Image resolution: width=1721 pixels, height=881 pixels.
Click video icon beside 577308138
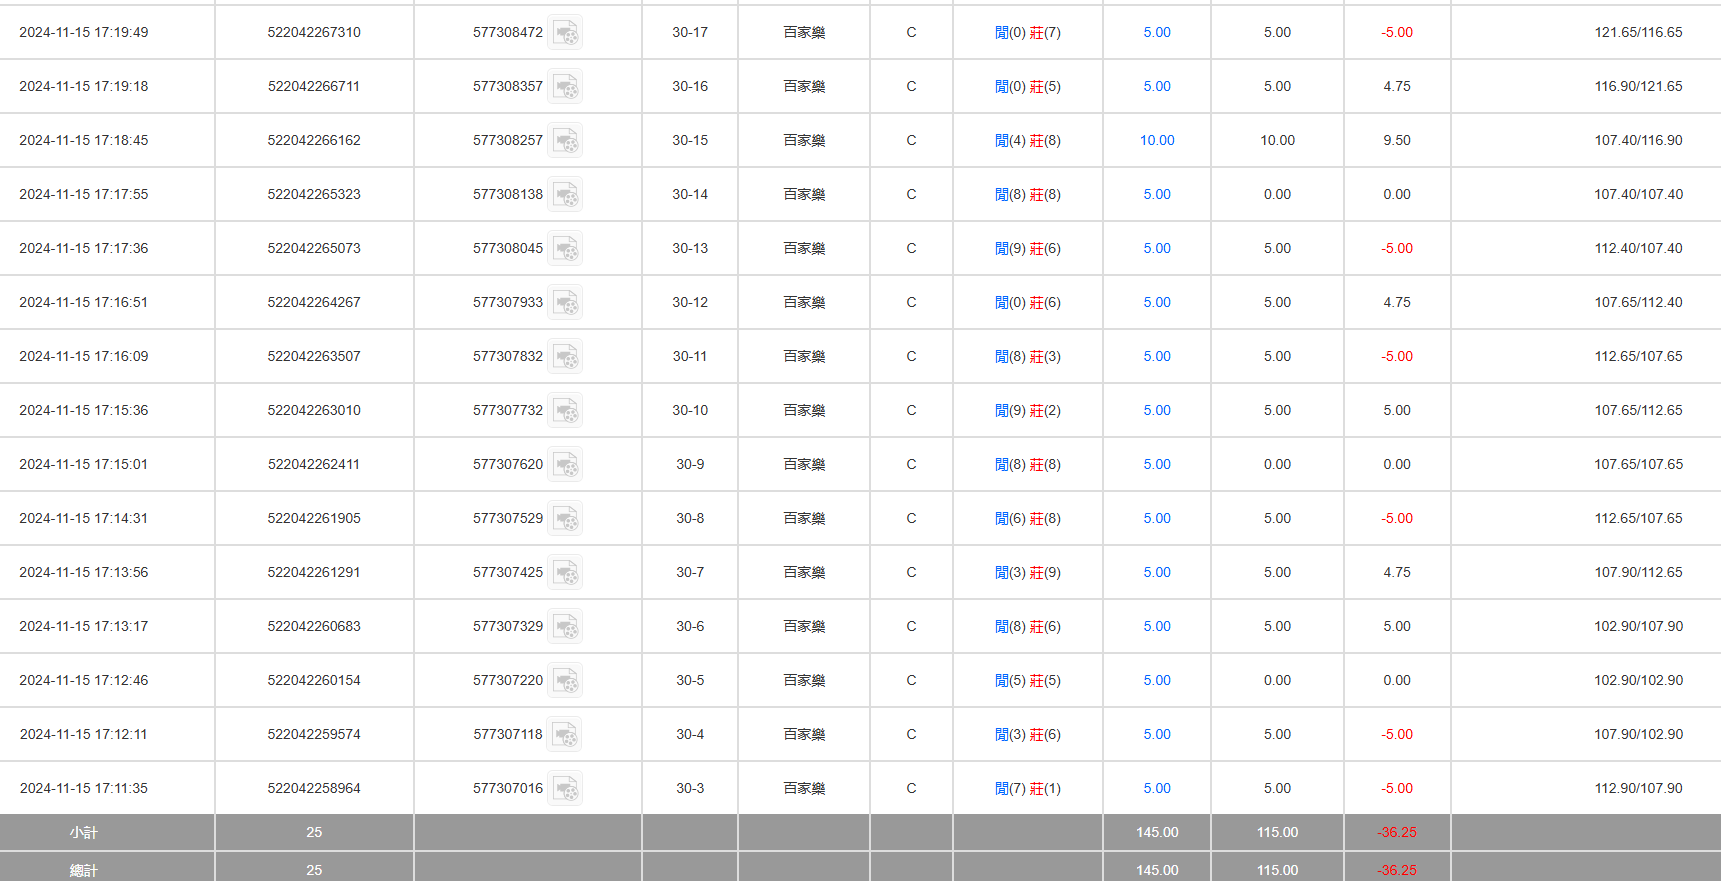(x=565, y=195)
